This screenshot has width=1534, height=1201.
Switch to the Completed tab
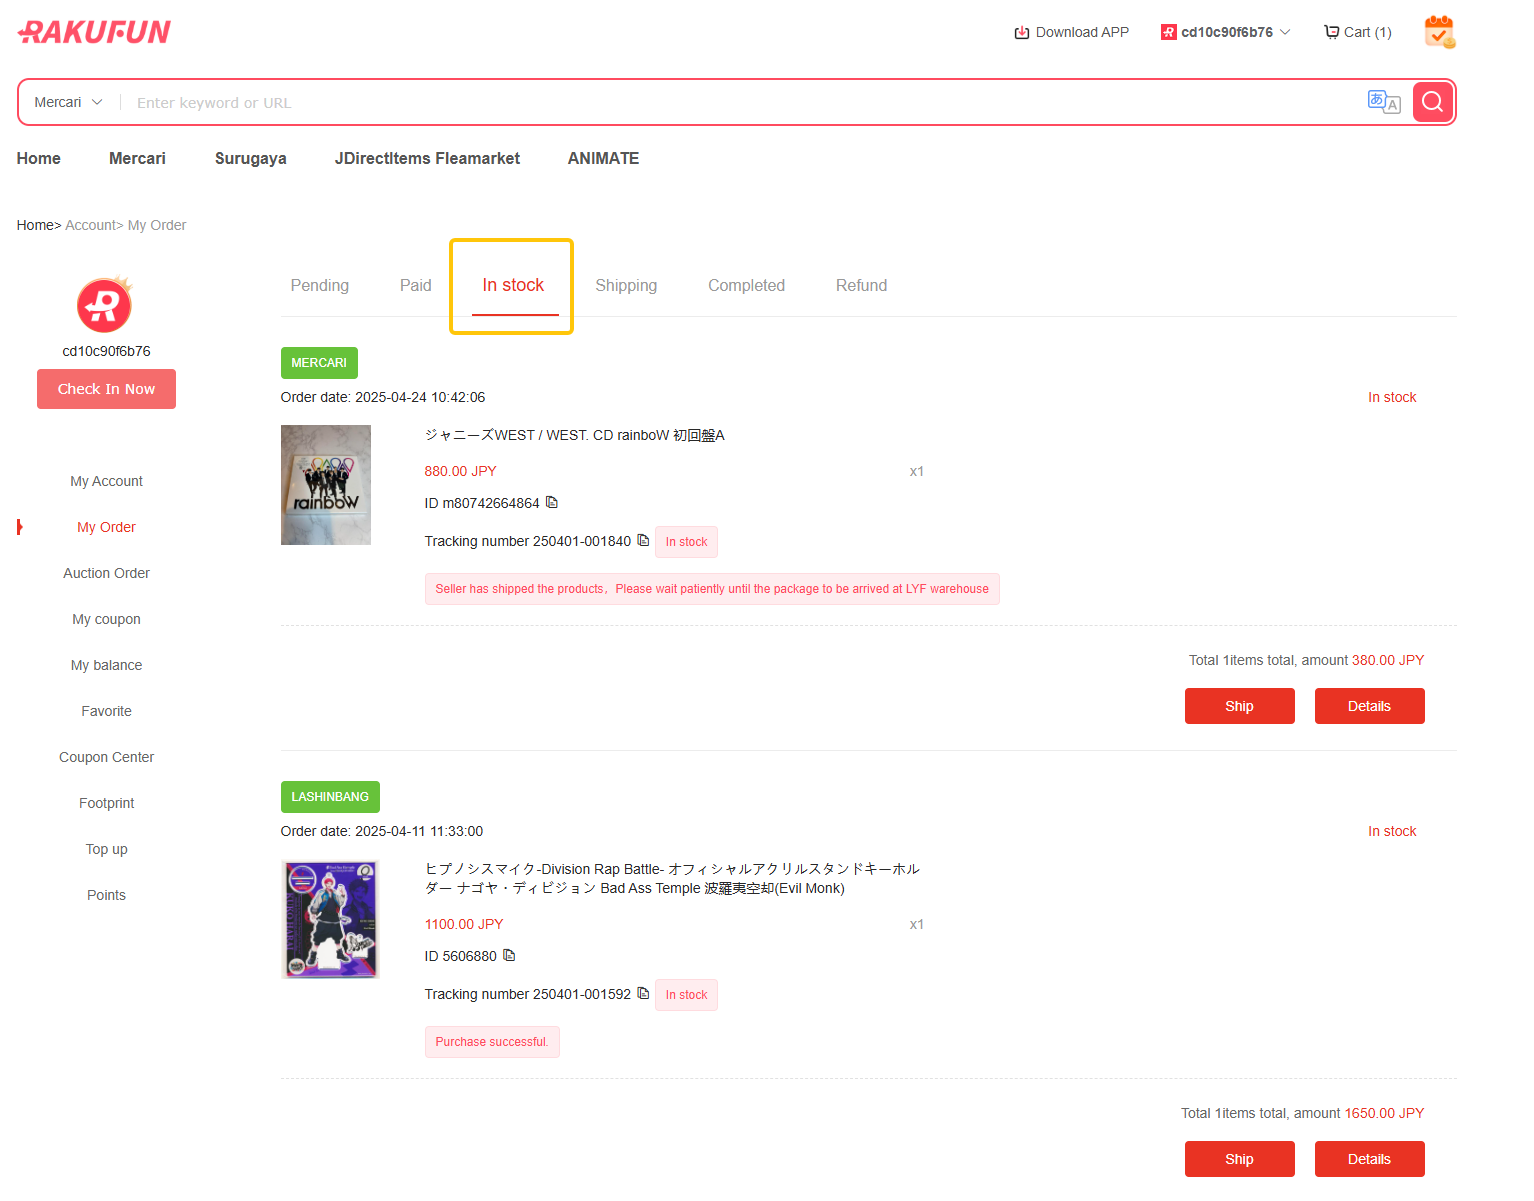(x=746, y=285)
